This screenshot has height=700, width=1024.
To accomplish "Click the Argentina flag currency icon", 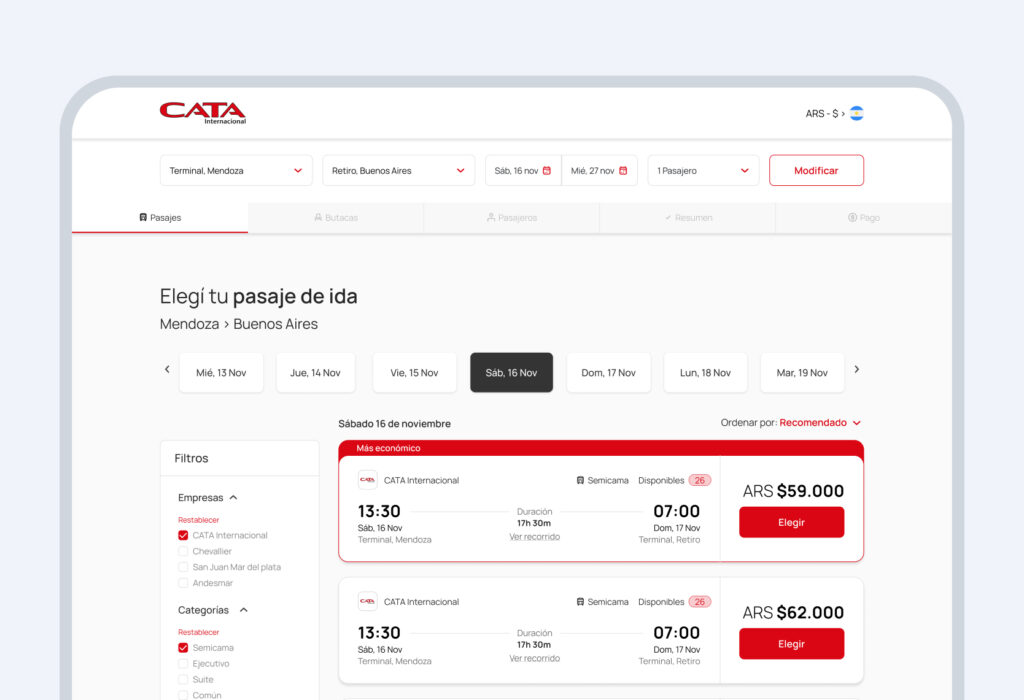I will (856, 113).
